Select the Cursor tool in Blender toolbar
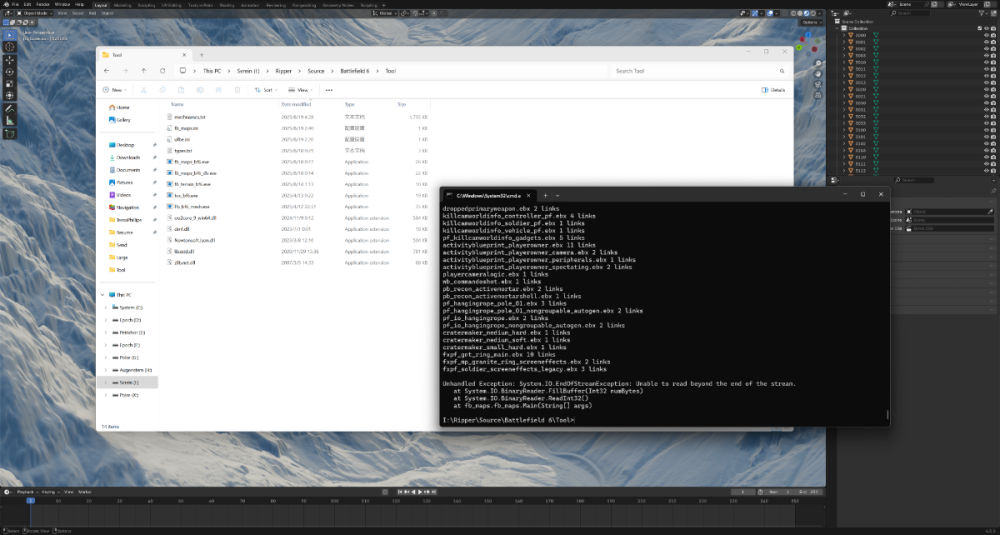This screenshot has width=1000, height=535. [10, 47]
